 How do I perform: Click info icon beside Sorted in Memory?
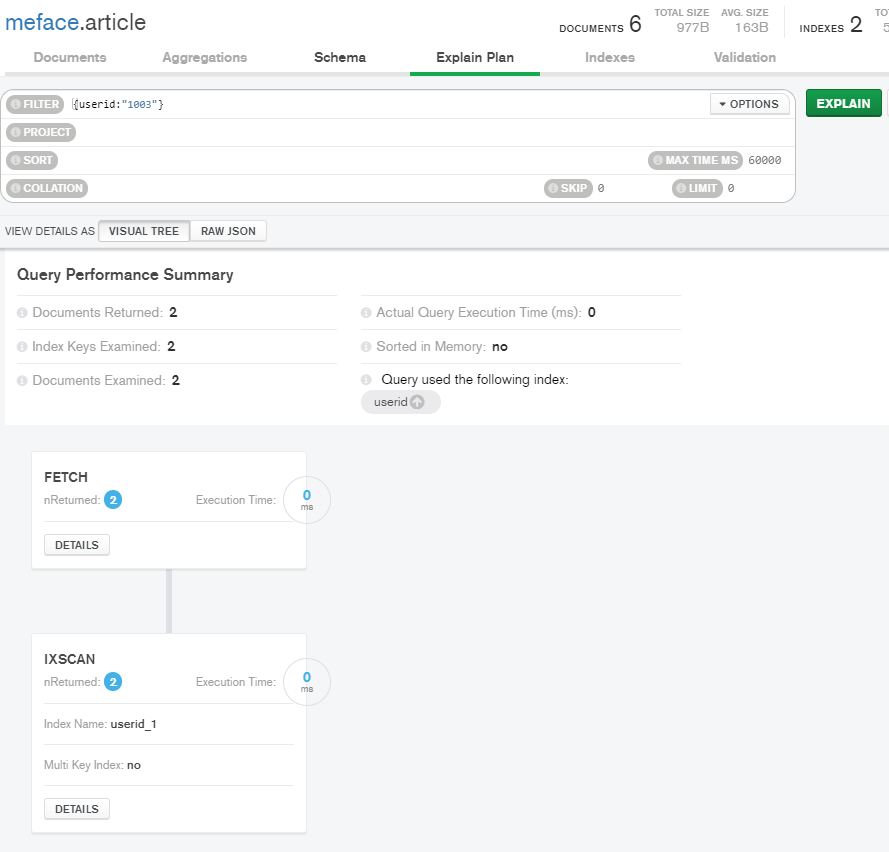coord(367,347)
